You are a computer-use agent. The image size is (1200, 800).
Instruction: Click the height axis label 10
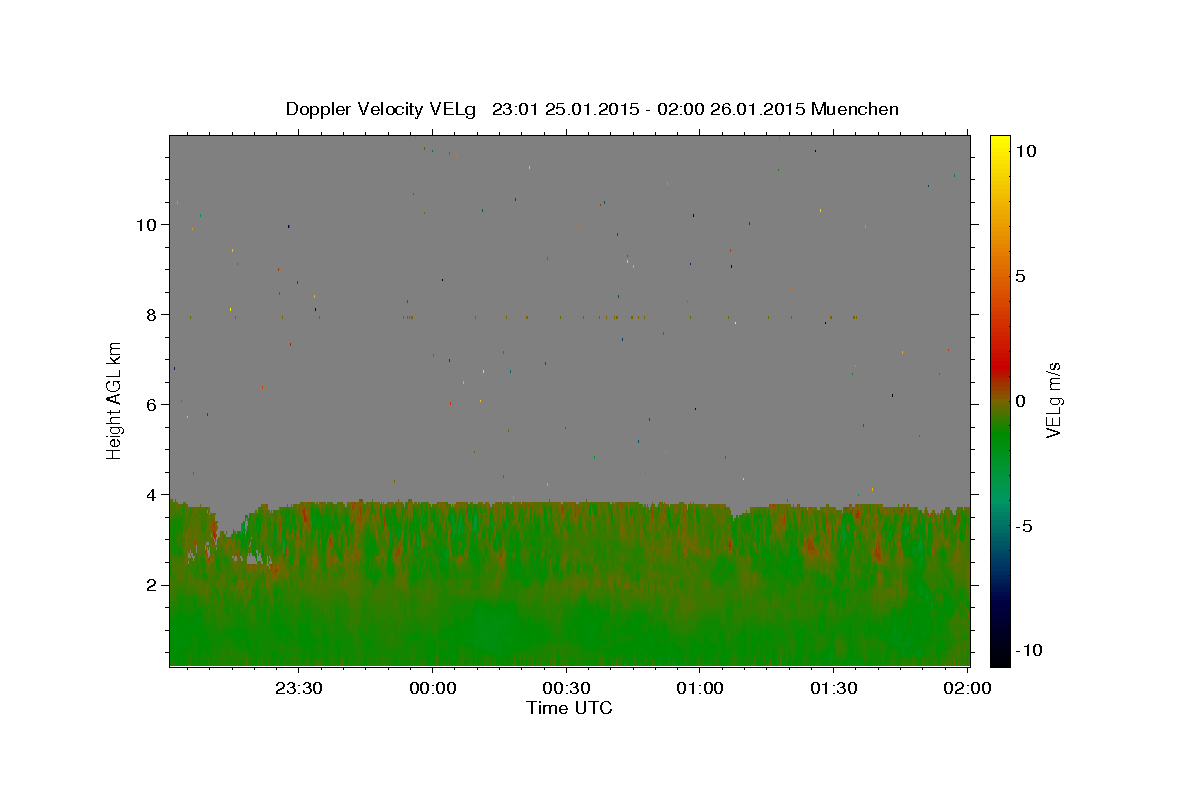click(x=149, y=225)
